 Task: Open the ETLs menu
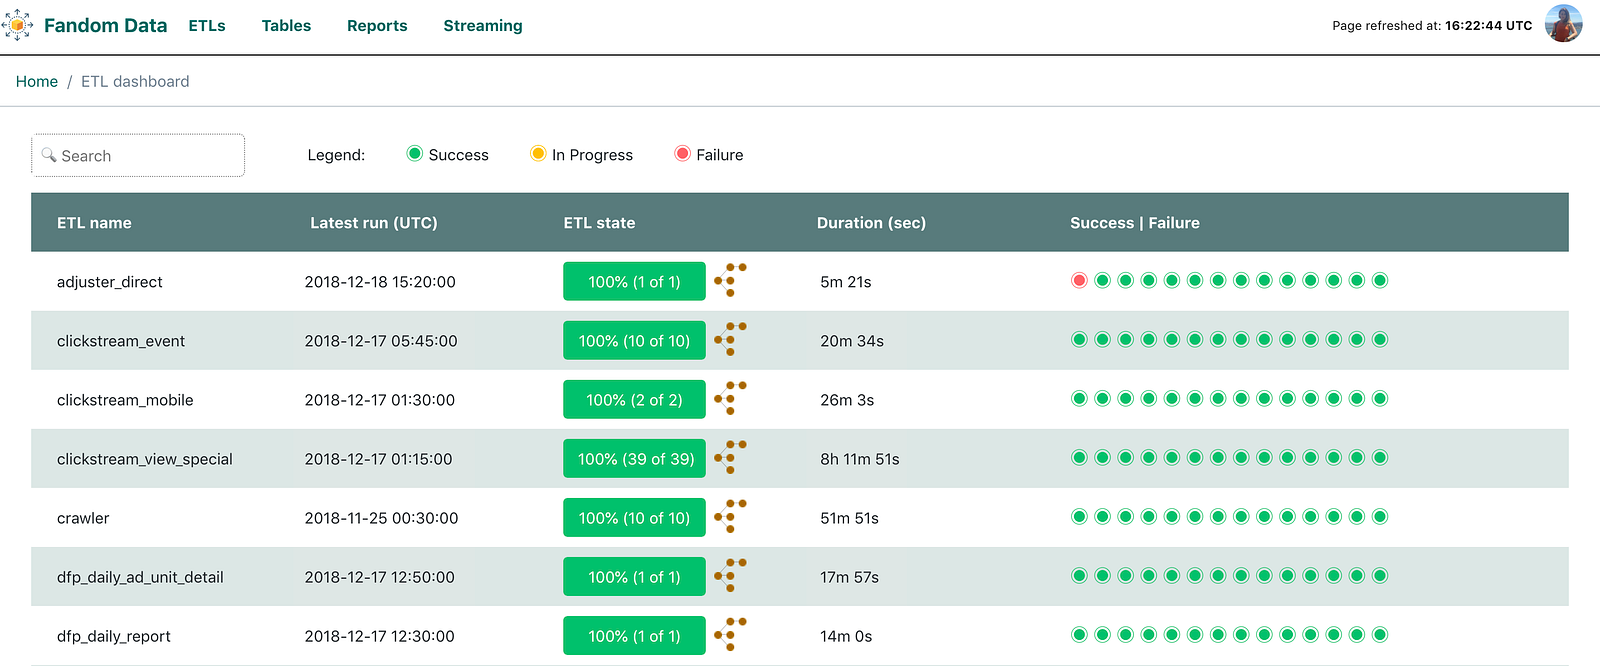207,26
